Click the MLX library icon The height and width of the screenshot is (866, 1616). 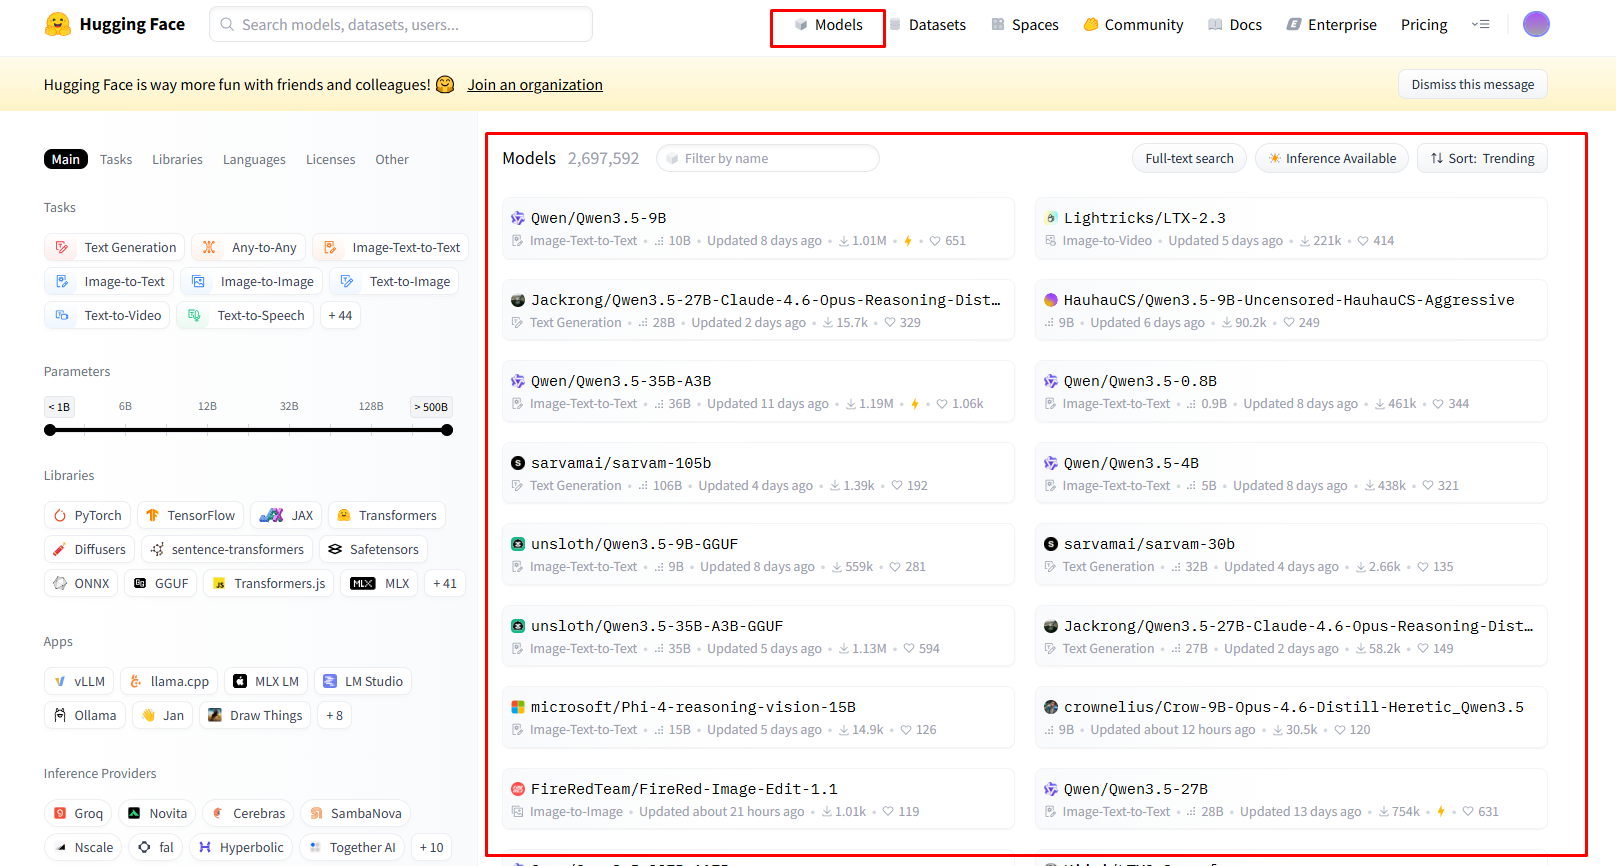point(363,583)
